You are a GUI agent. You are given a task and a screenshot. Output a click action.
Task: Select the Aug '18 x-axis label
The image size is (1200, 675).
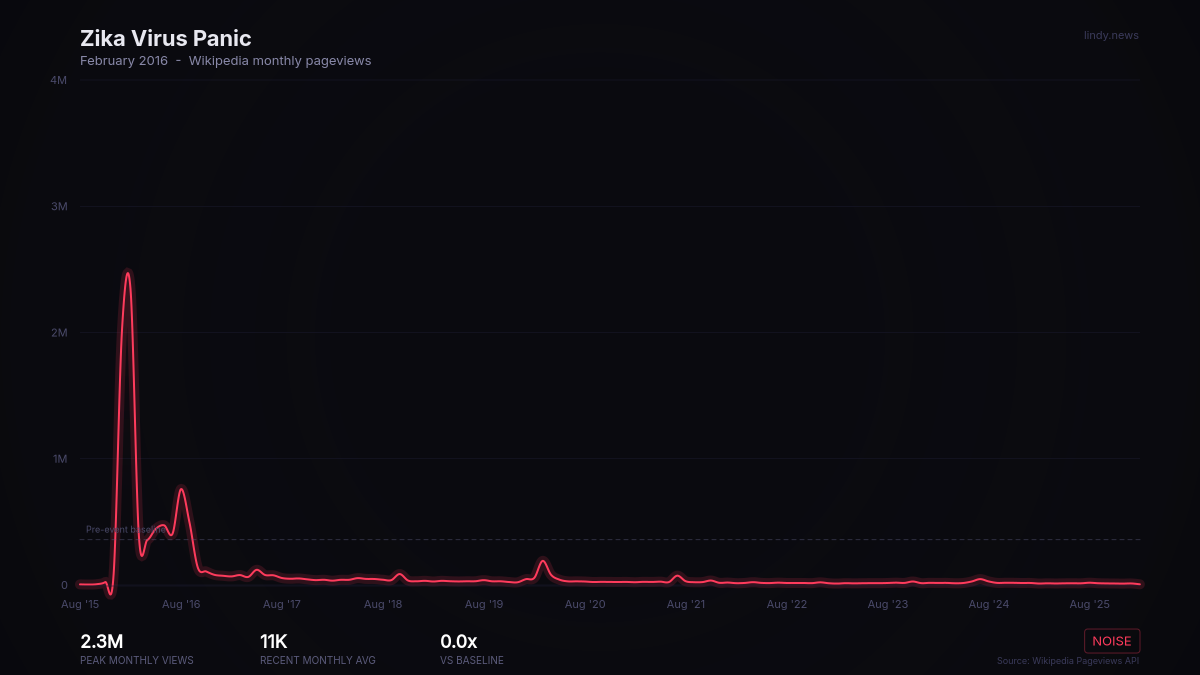[x=383, y=604]
